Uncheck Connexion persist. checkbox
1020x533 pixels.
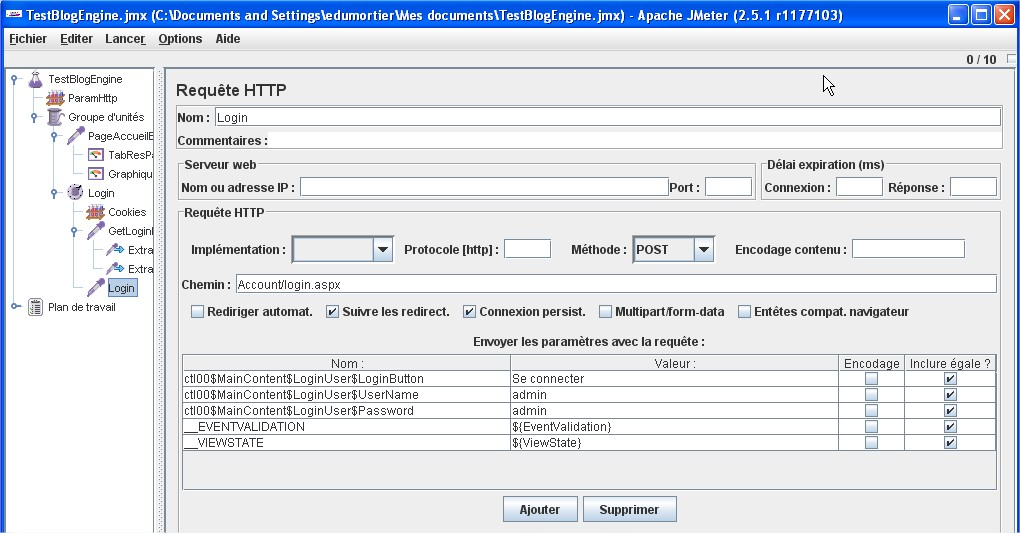click(469, 312)
